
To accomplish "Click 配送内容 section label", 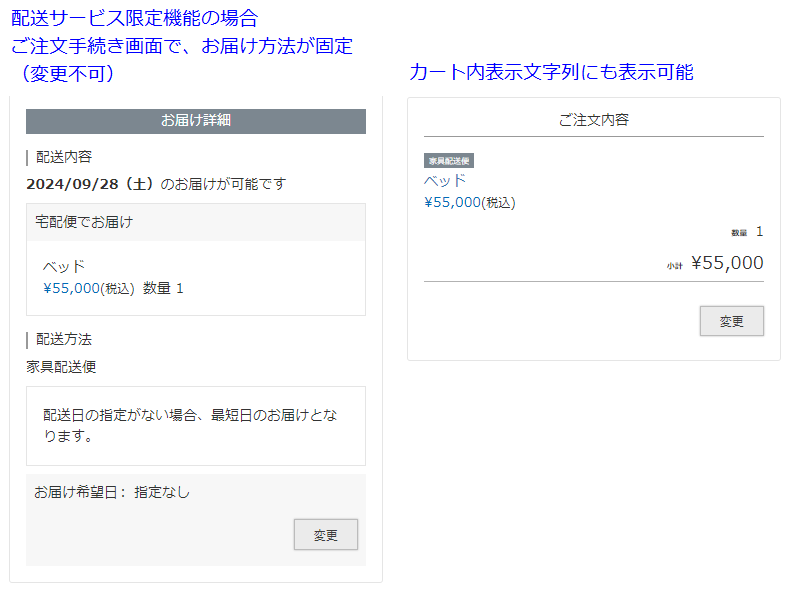I will click(64, 157).
